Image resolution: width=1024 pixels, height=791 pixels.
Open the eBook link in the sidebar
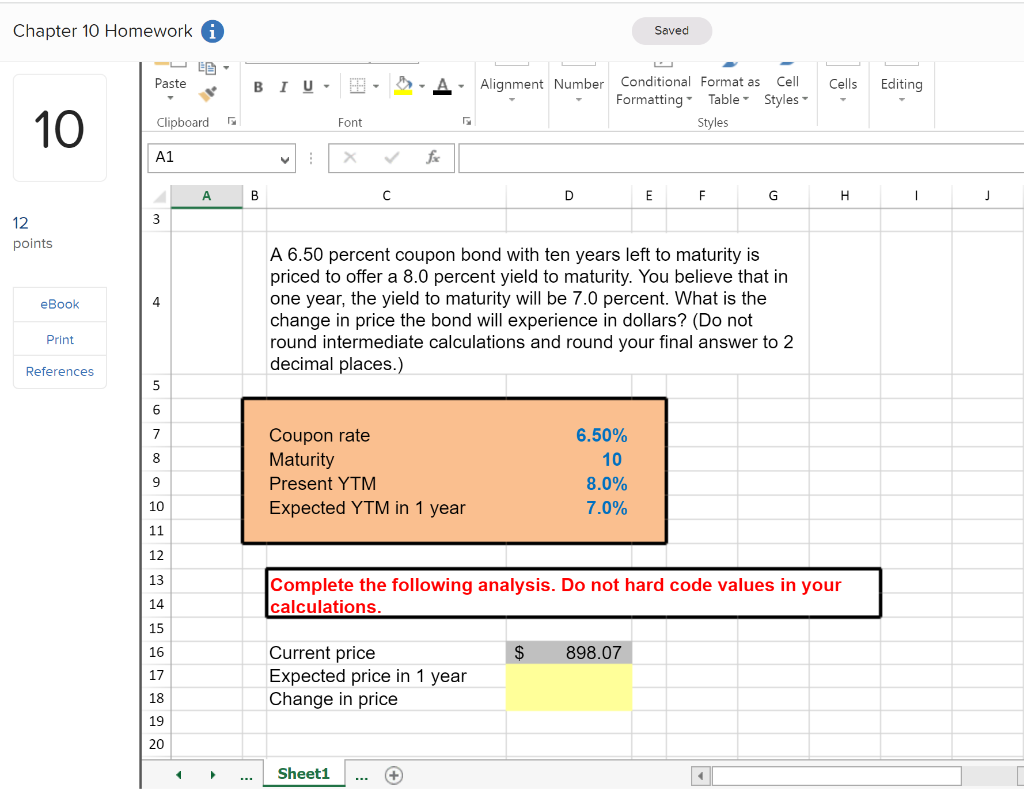click(59, 304)
